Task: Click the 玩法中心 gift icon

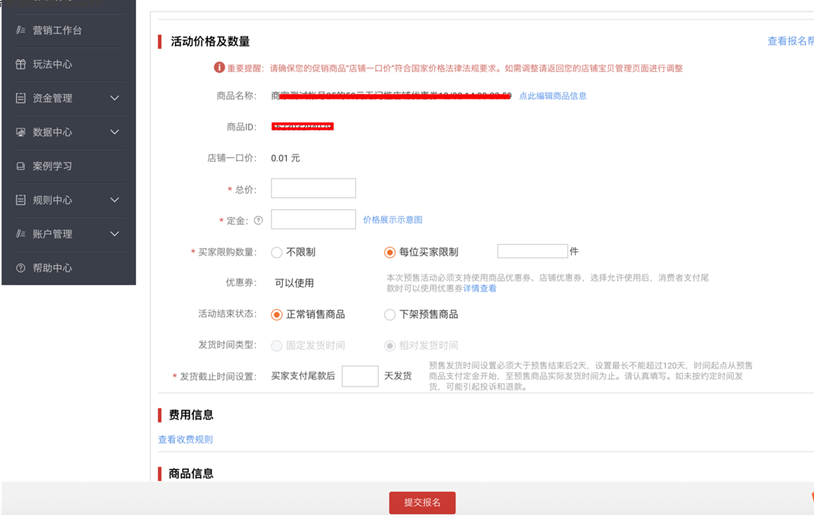Action: pyautogui.click(x=21, y=64)
